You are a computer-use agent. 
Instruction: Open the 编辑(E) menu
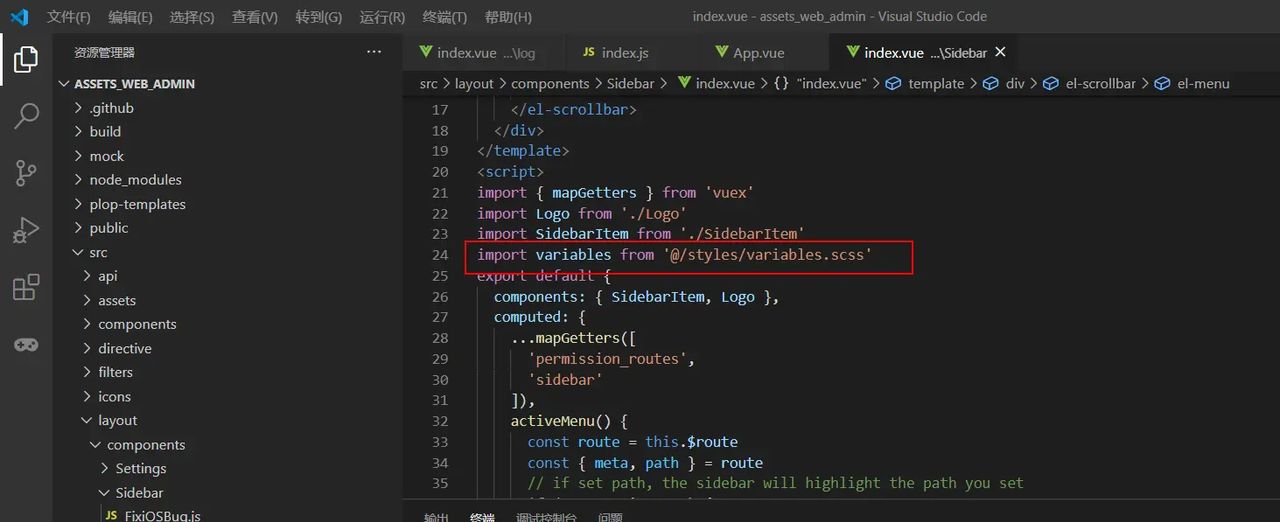click(130, 17)
